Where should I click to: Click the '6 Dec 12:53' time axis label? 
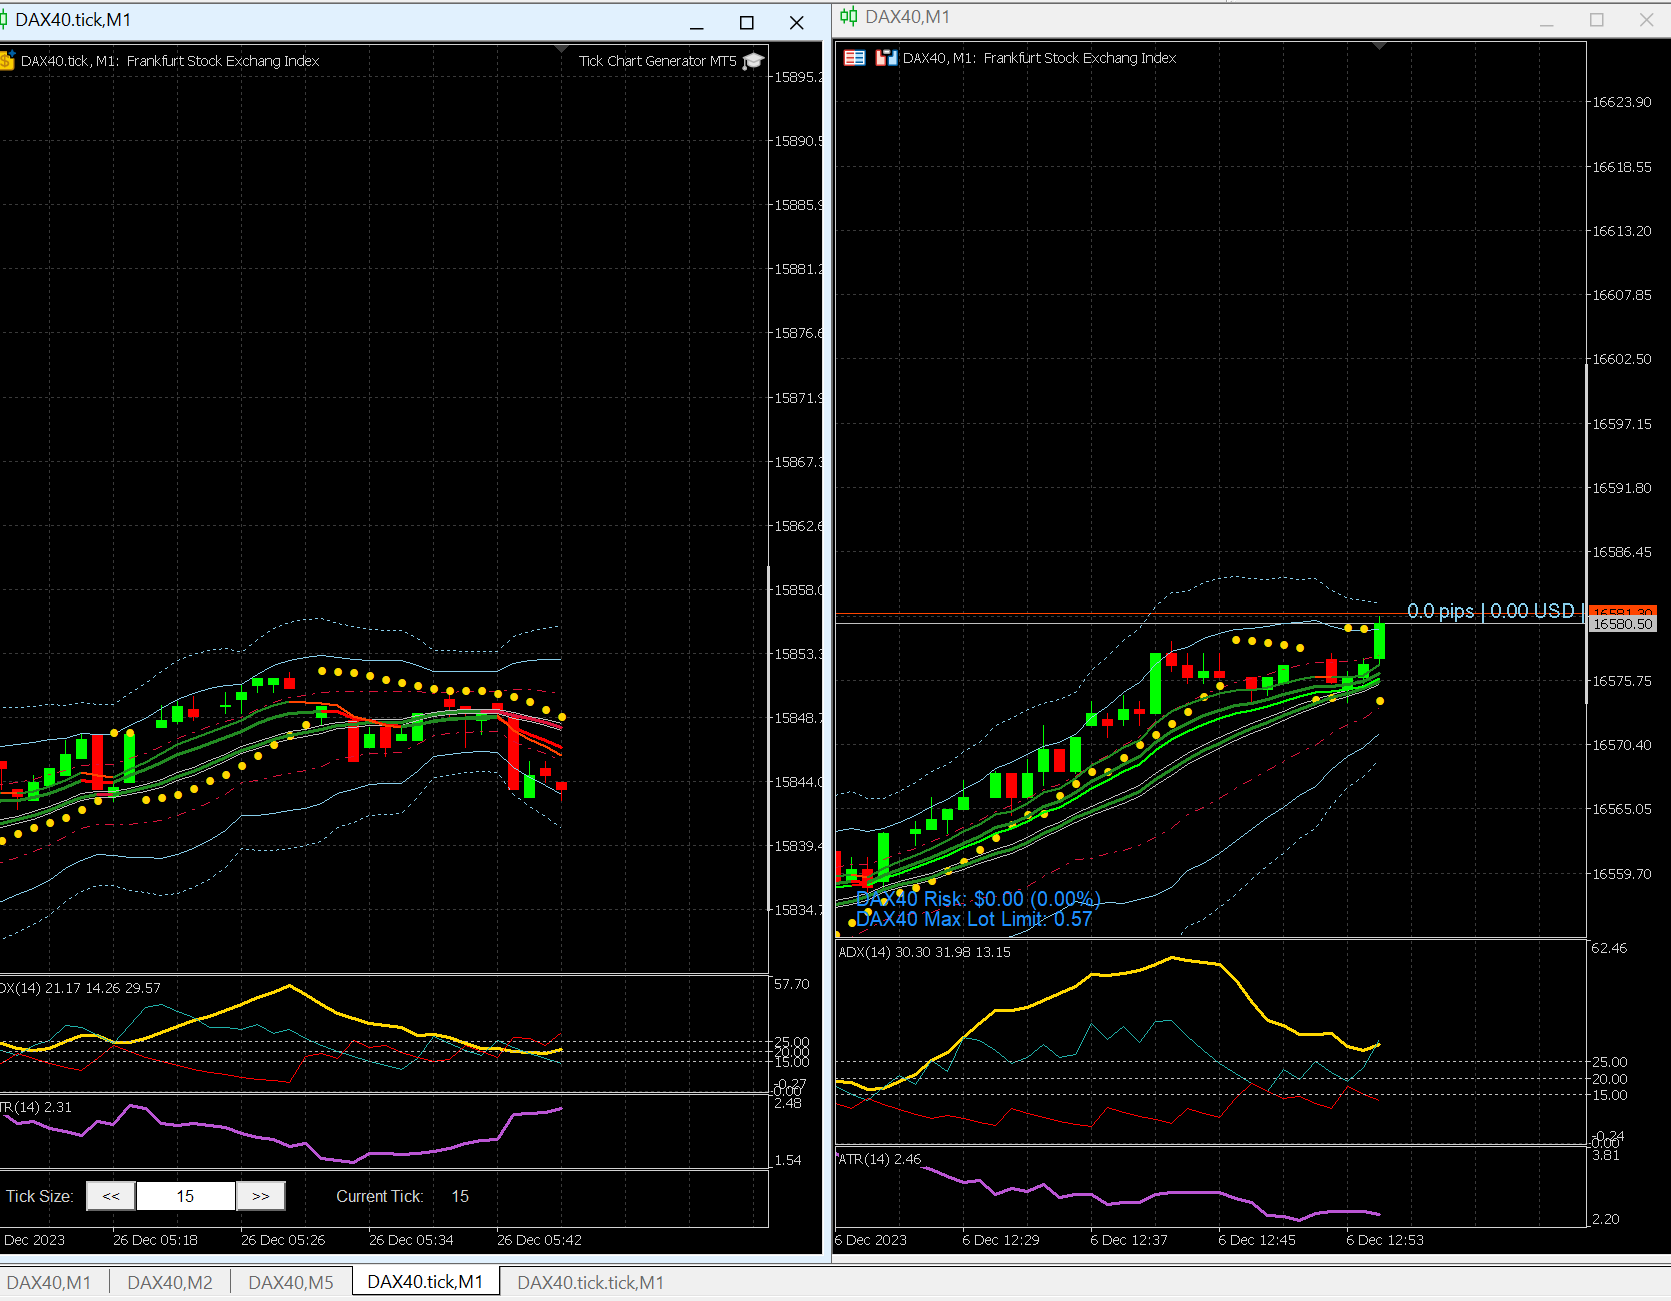1385,1240
